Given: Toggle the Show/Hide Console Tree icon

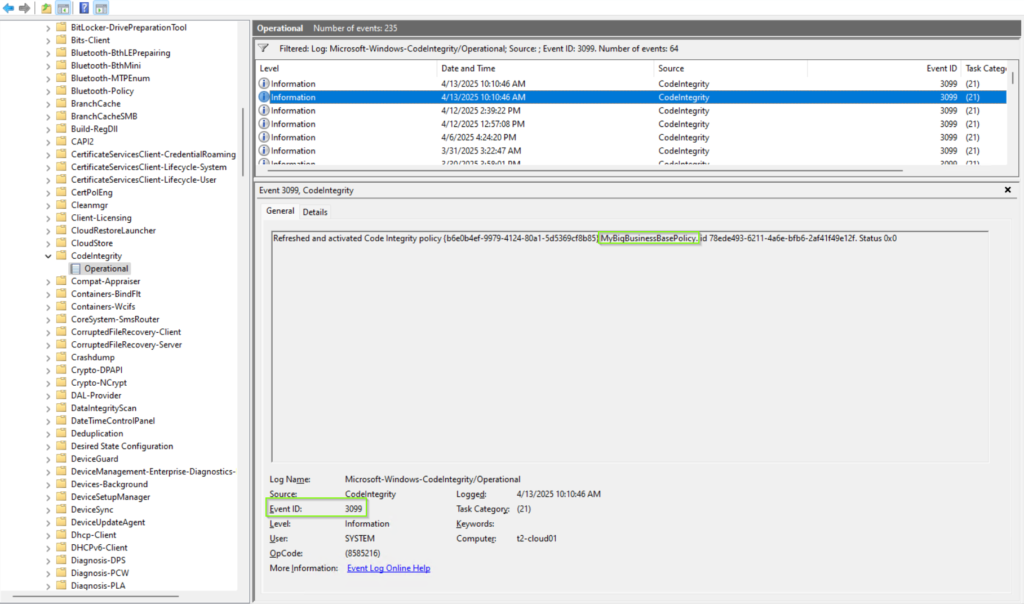Looking at the screenshot, I should click(63, 8).
